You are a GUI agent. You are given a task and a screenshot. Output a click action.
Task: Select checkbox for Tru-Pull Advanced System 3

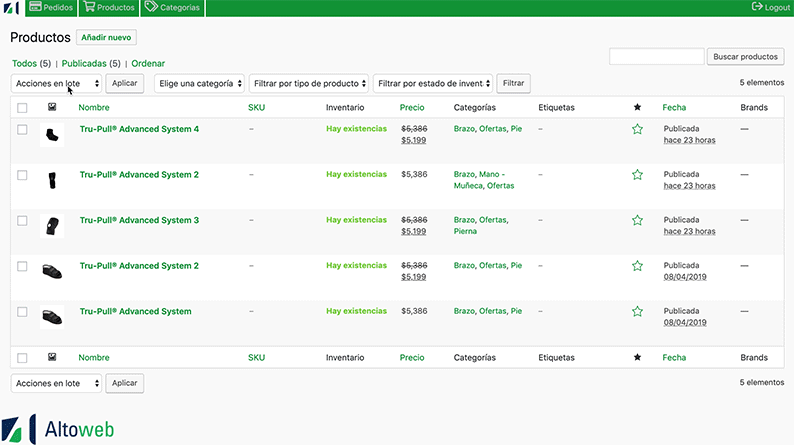coord(22,221)
